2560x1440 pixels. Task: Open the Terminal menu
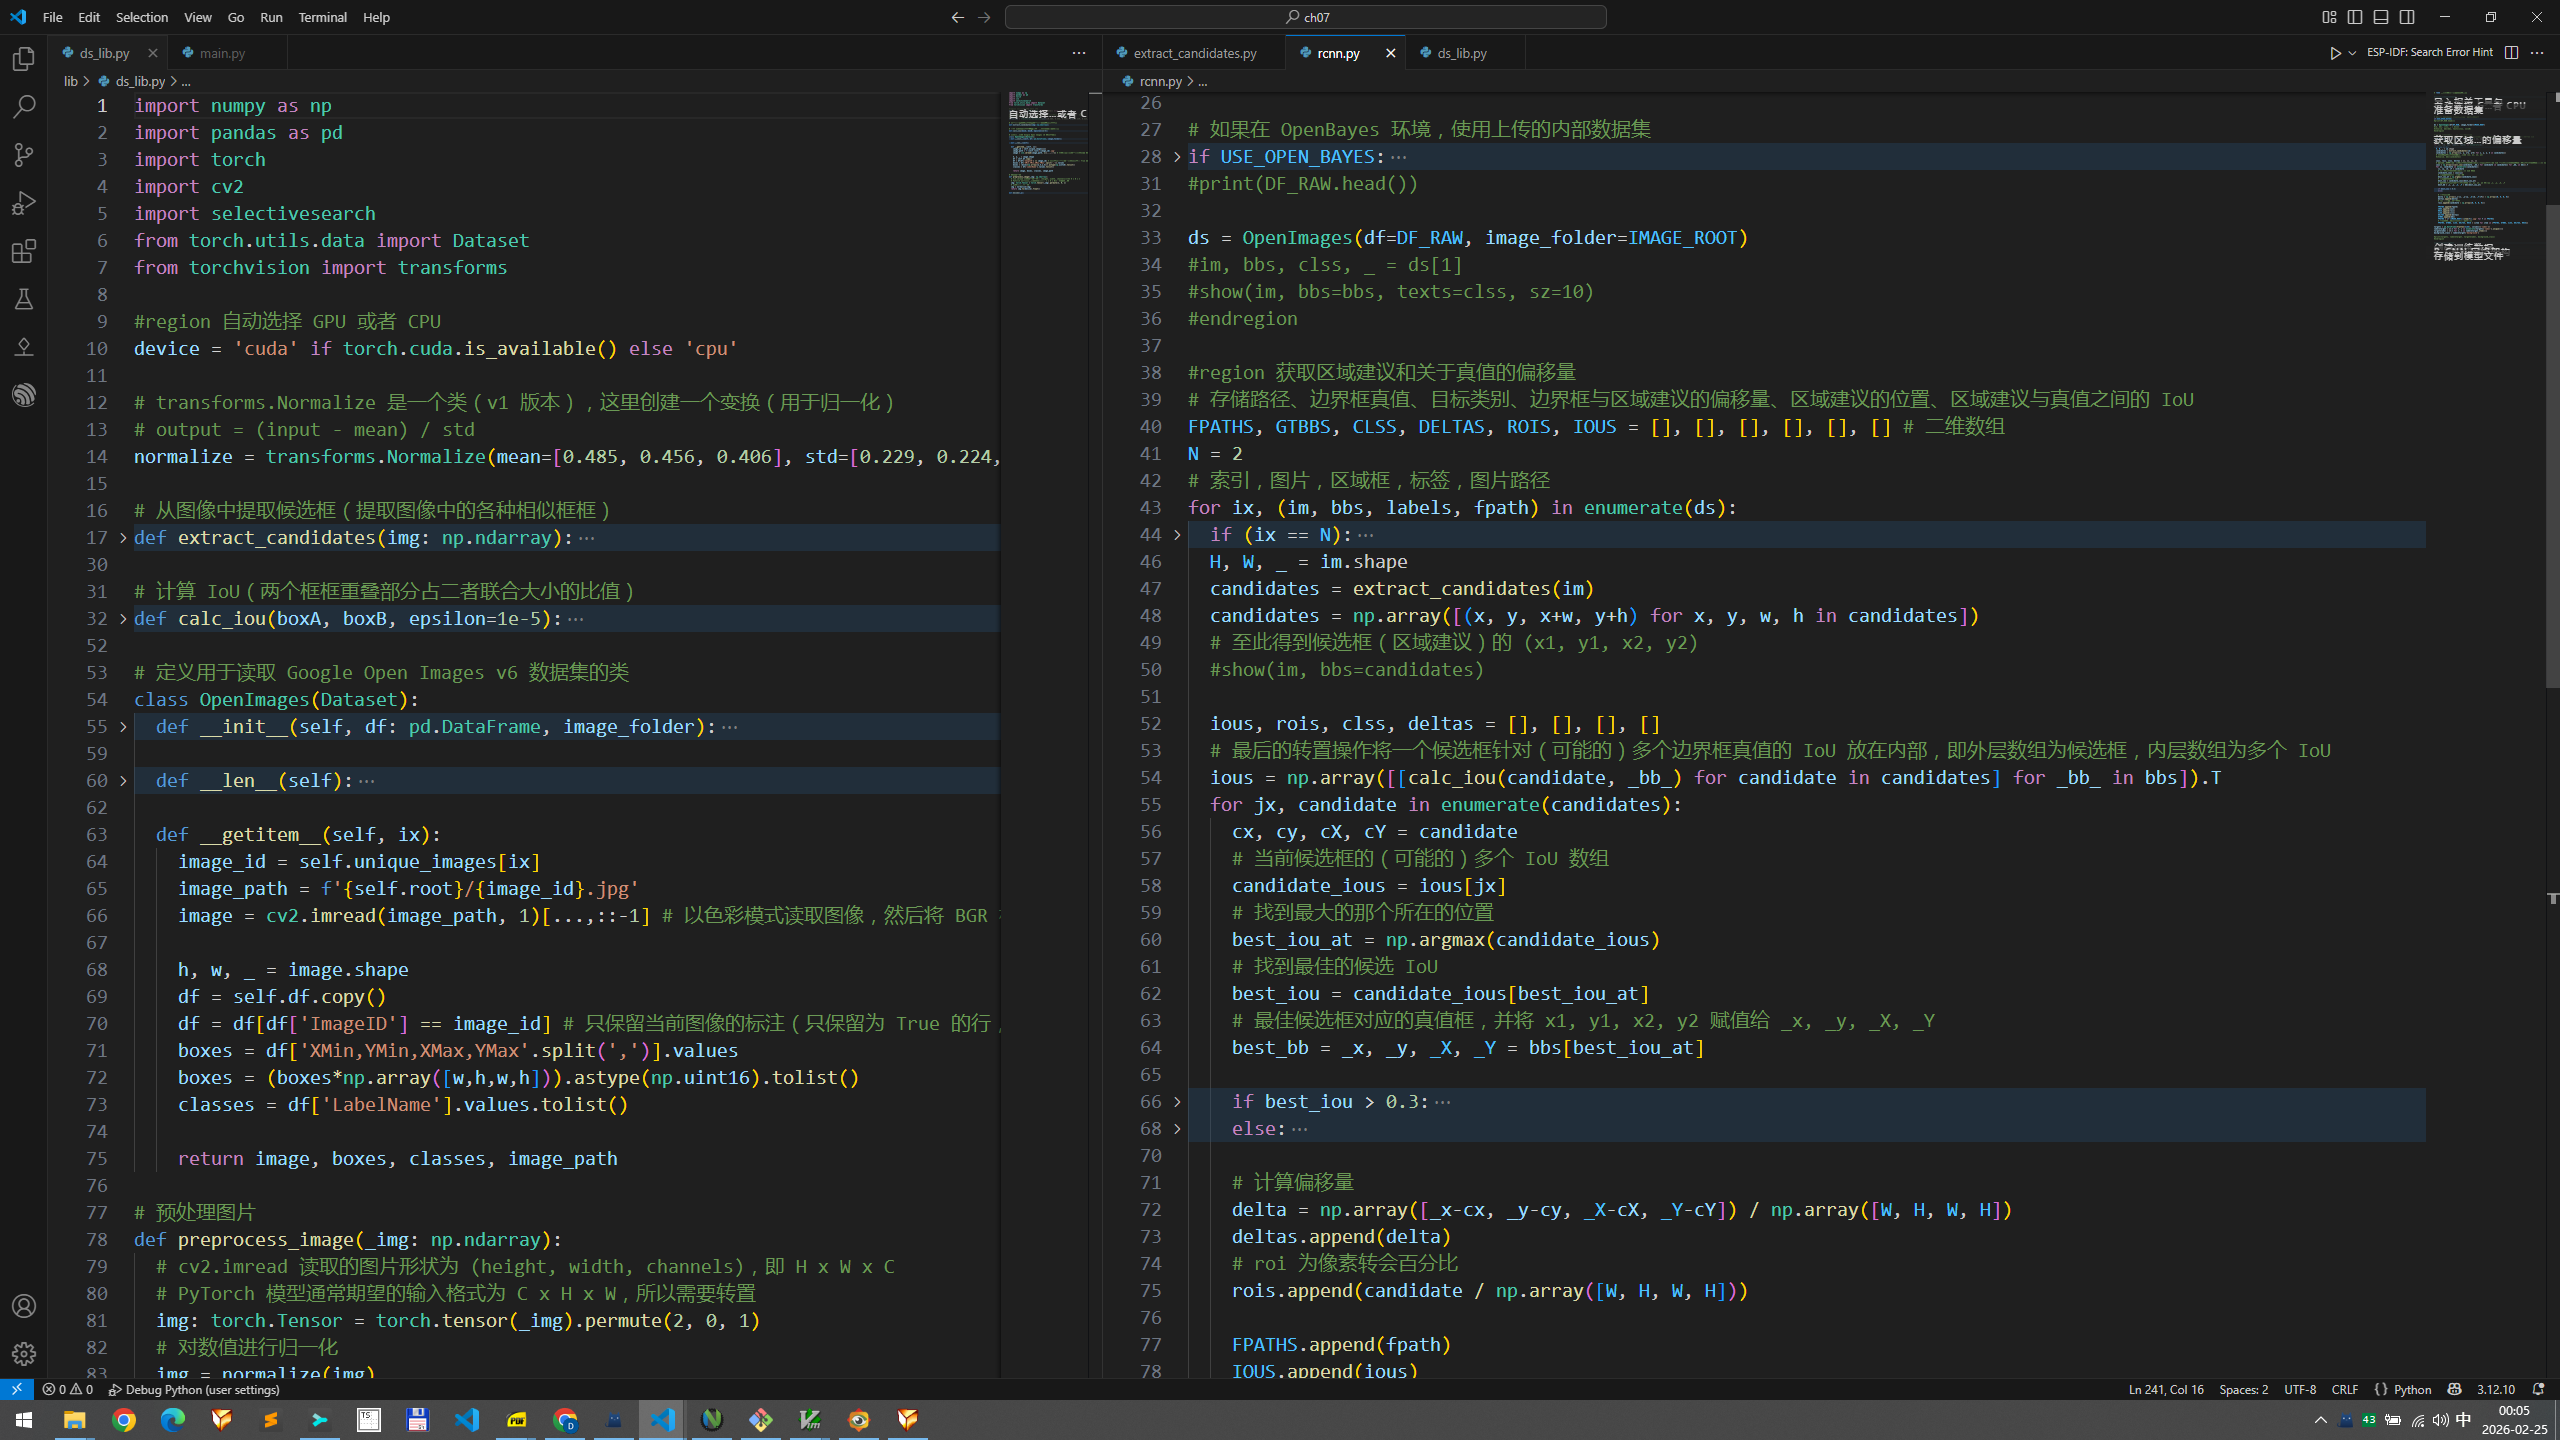322,17
